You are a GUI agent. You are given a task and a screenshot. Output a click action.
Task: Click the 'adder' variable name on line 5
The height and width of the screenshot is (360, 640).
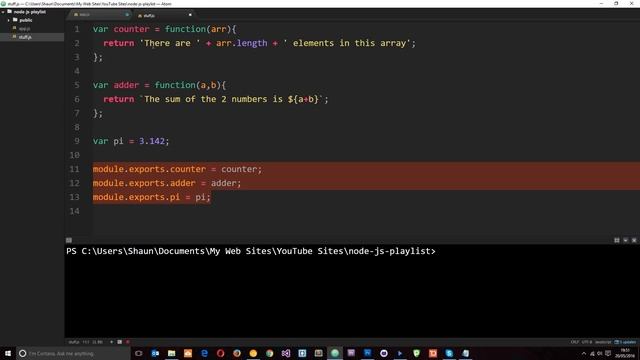pos(126,85)
